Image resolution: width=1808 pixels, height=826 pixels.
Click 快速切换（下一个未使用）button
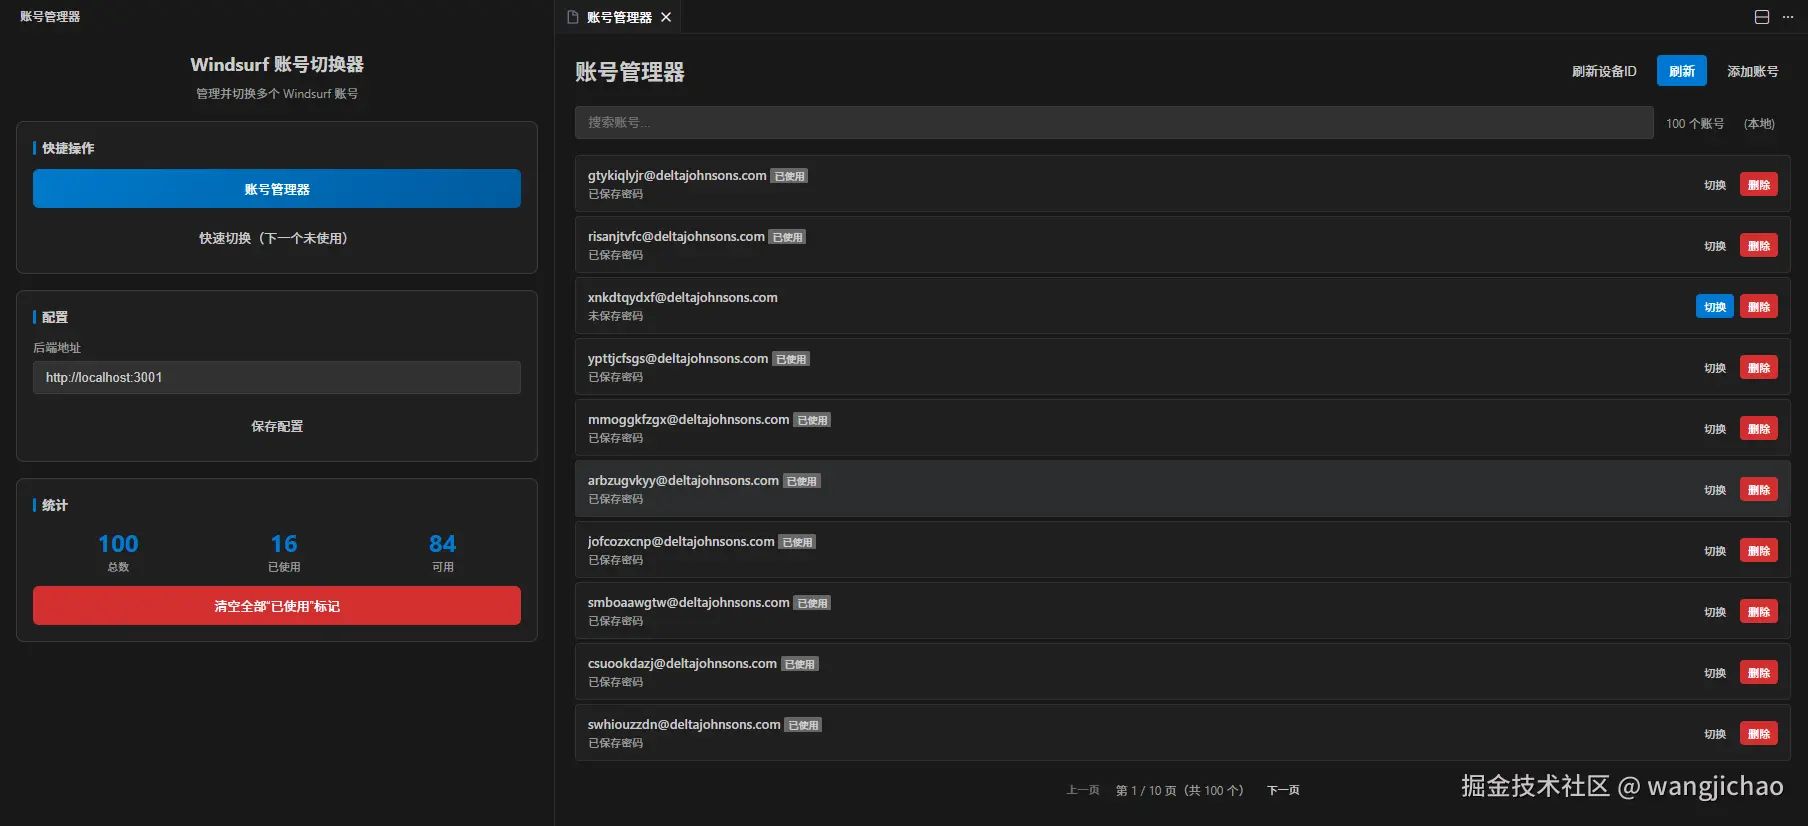(x=277, y=238)
